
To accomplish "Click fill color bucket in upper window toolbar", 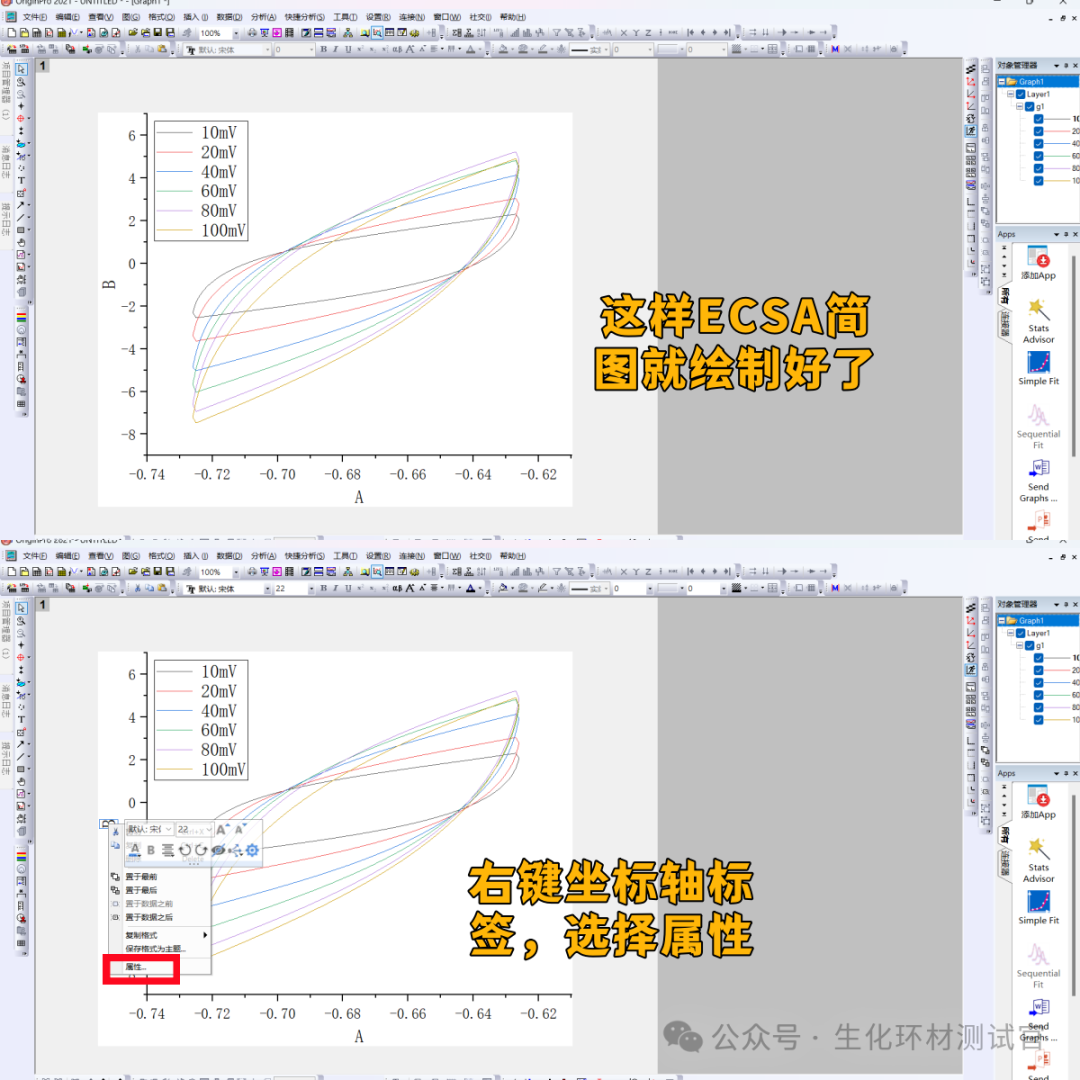I will pos(503,50).
